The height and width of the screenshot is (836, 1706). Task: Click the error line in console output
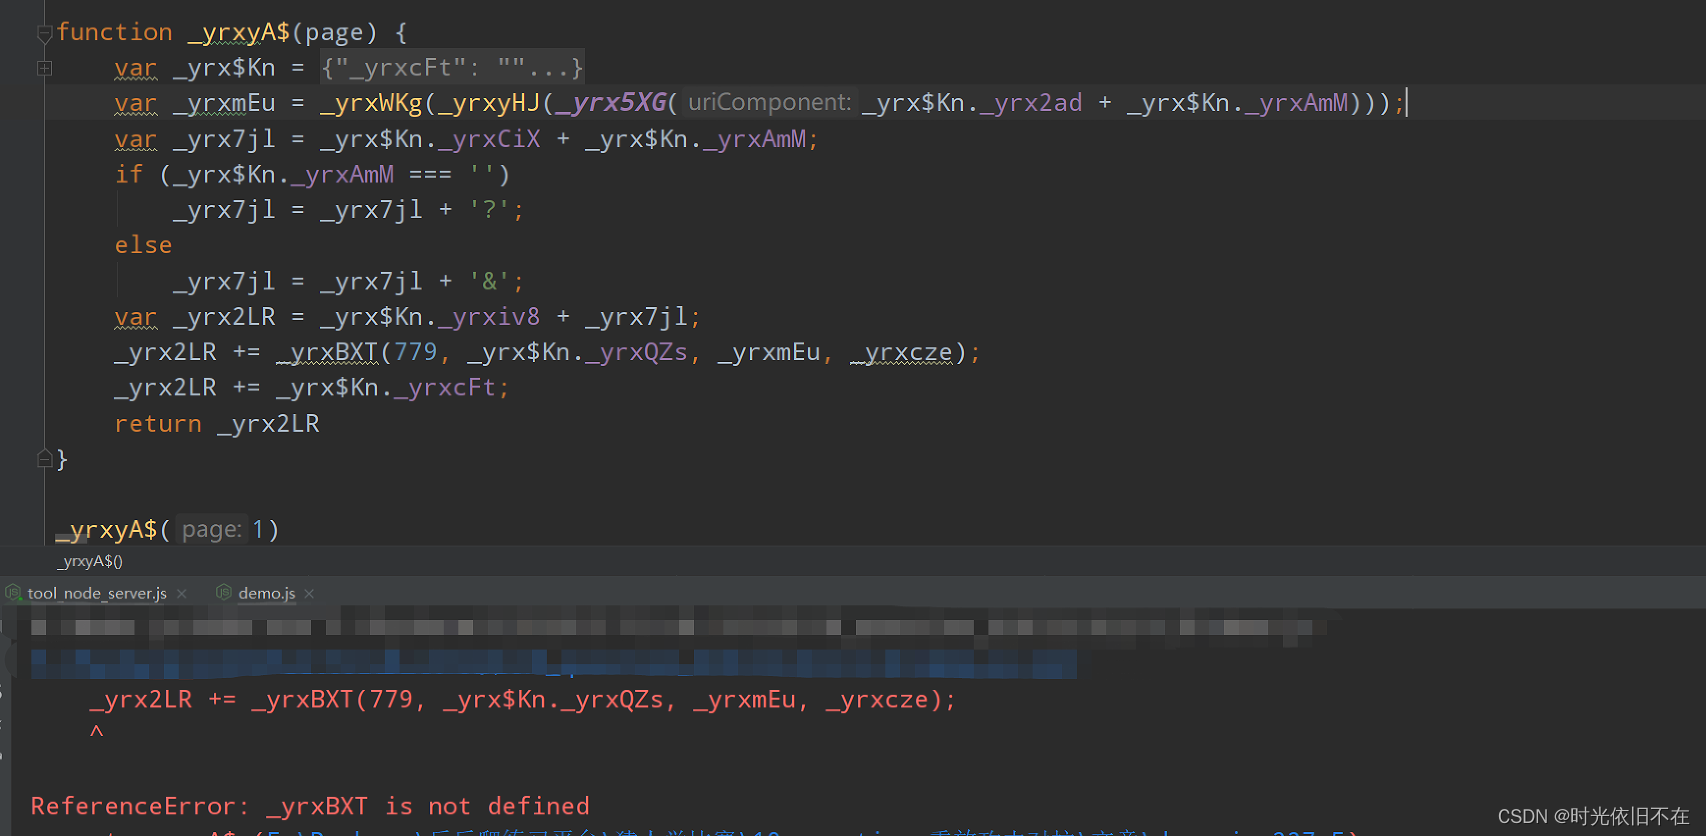[523, 700]
